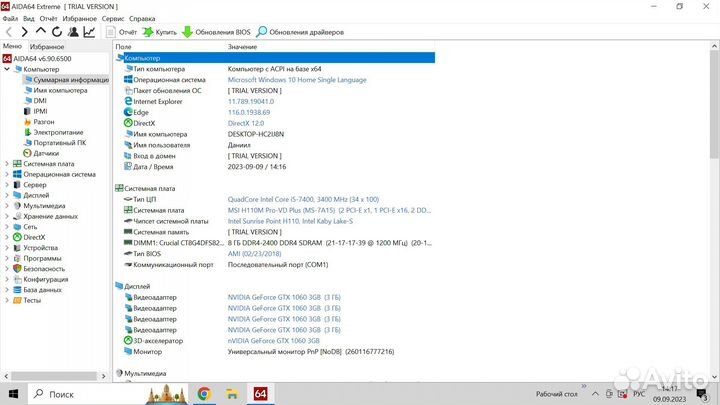This screenshot has width=720, height=405.
Task: Expand the Сервер tree node
Action: pos(7,185)
